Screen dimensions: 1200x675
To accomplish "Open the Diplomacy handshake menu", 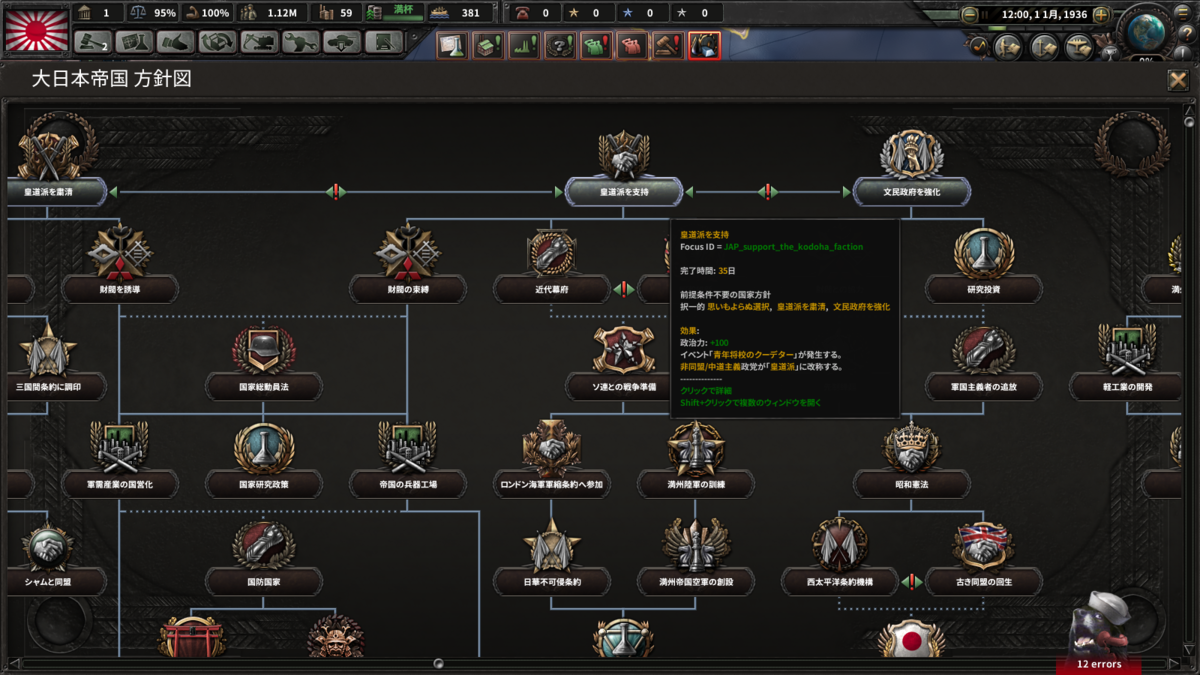I will pos(175,43).
